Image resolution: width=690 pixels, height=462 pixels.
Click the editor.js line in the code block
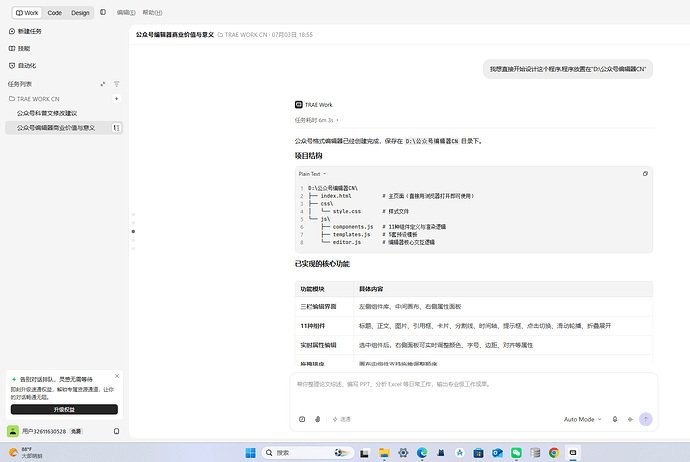coord(372,242)
